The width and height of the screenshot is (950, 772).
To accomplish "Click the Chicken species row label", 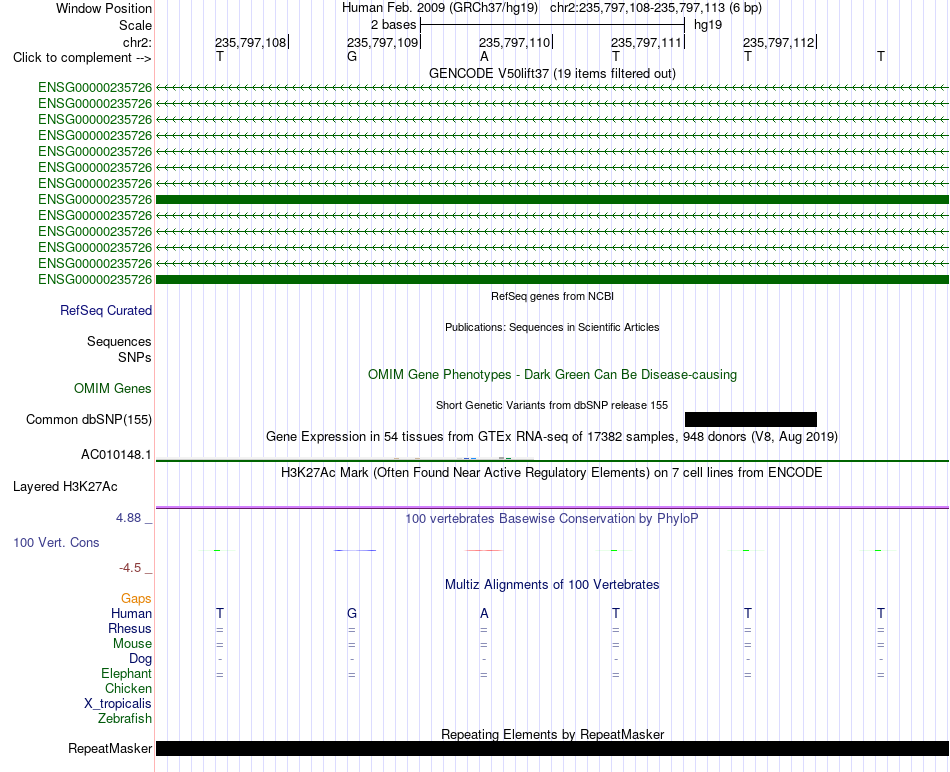I will (128, 688).
